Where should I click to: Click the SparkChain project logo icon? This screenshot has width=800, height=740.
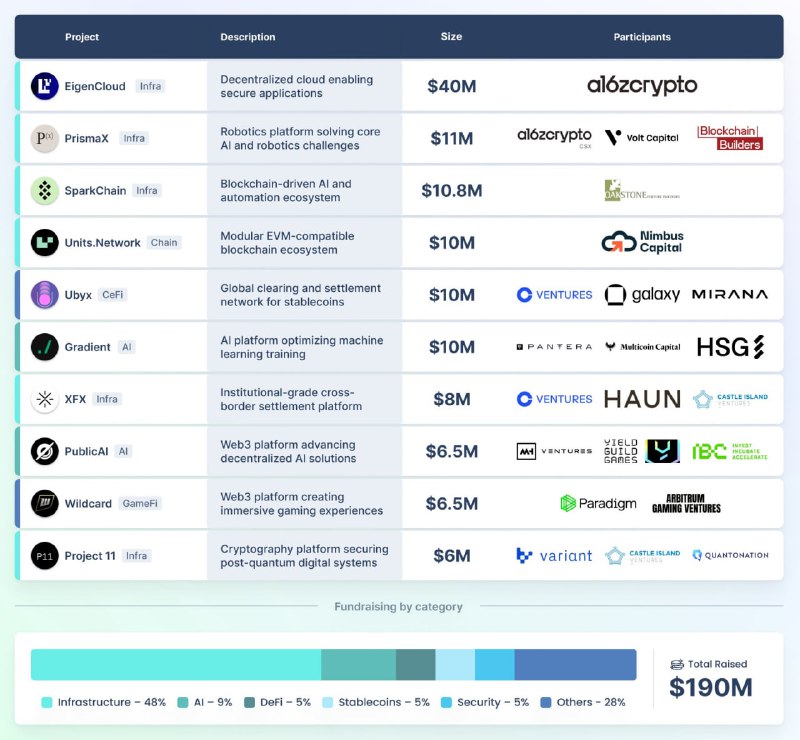click(x=44, y=190)
